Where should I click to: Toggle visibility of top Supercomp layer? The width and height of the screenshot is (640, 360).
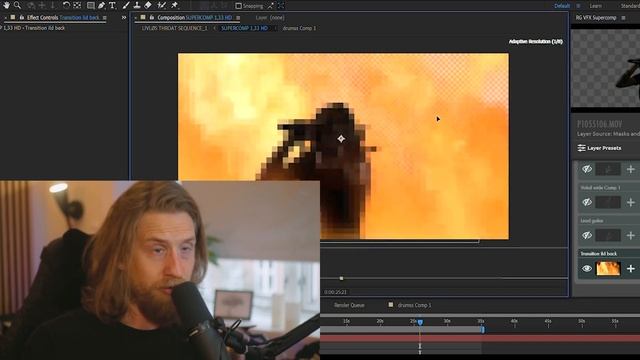[x=587, y=169]
